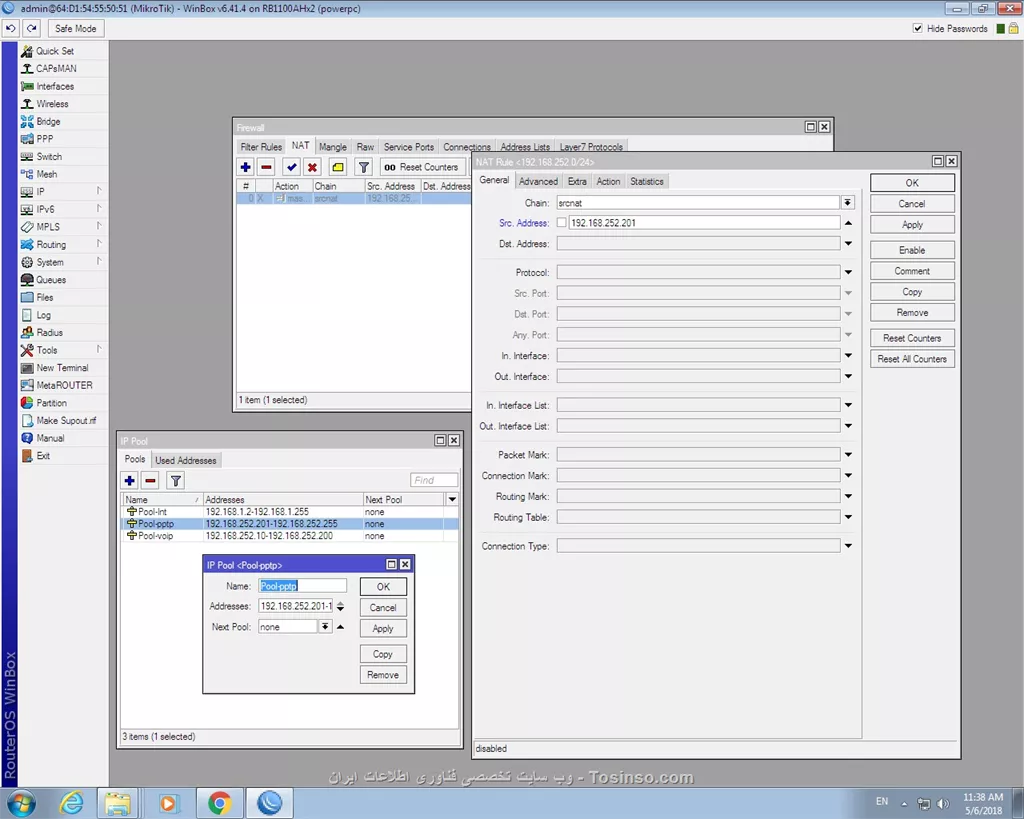Open the Used Addresses tab in IP Pool
The height and width of the screenshot is (819, 1024).
[185, 460]
